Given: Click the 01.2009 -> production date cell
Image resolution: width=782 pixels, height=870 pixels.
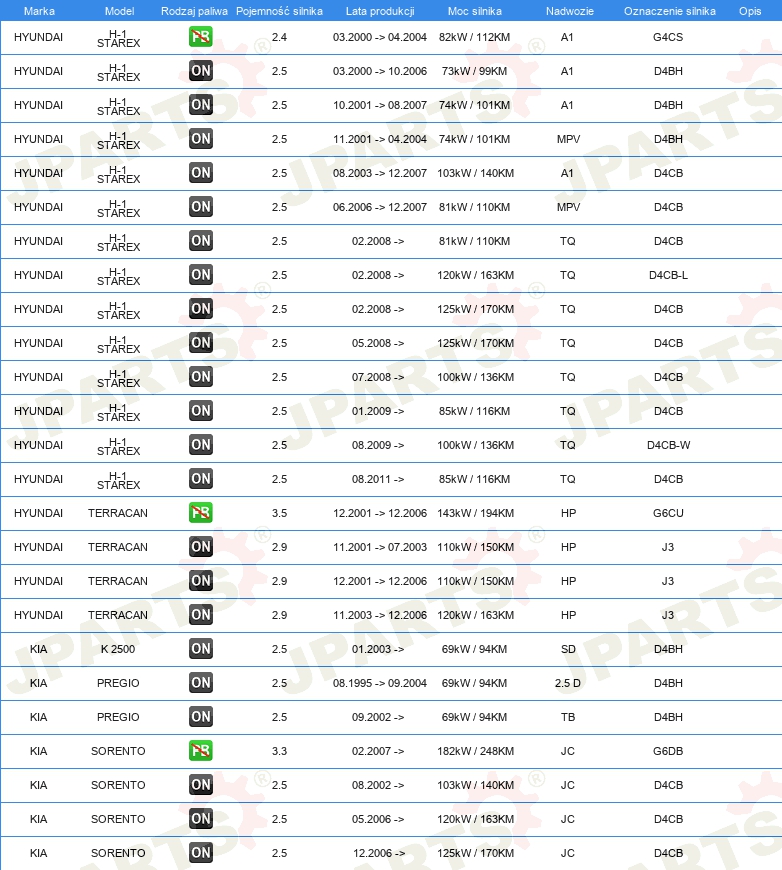Looking at the screenshot, I should pyautogui.click(x=378, y=411).
